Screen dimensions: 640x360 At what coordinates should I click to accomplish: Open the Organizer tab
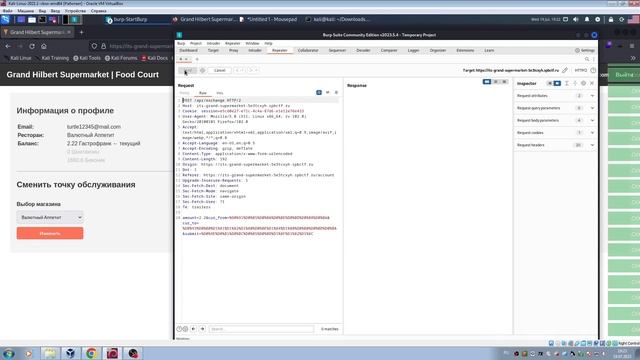tap(438, 50)
